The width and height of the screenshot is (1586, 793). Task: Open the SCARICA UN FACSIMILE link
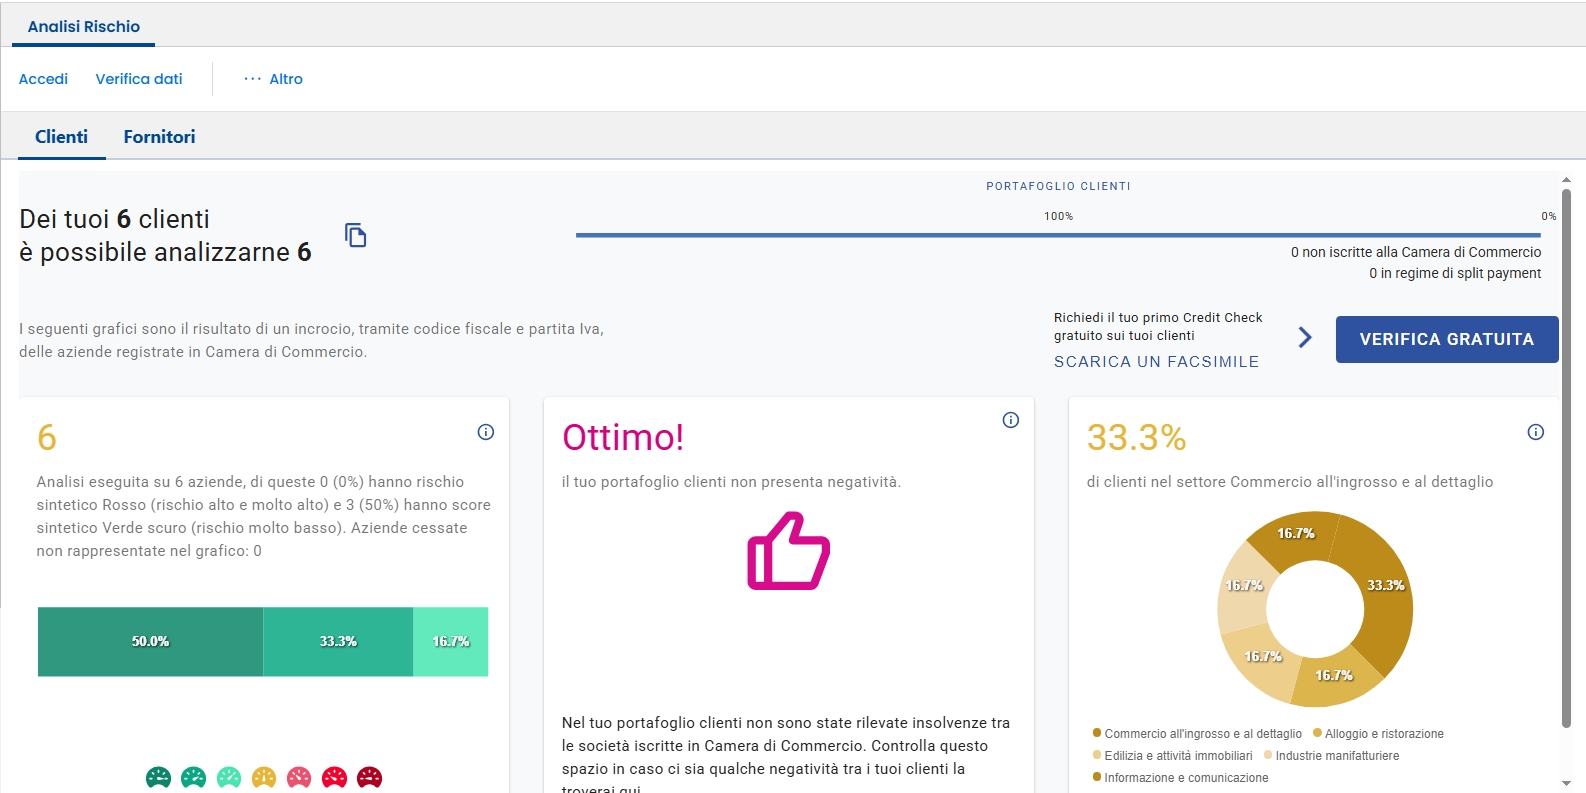[x=1156, y=362]
